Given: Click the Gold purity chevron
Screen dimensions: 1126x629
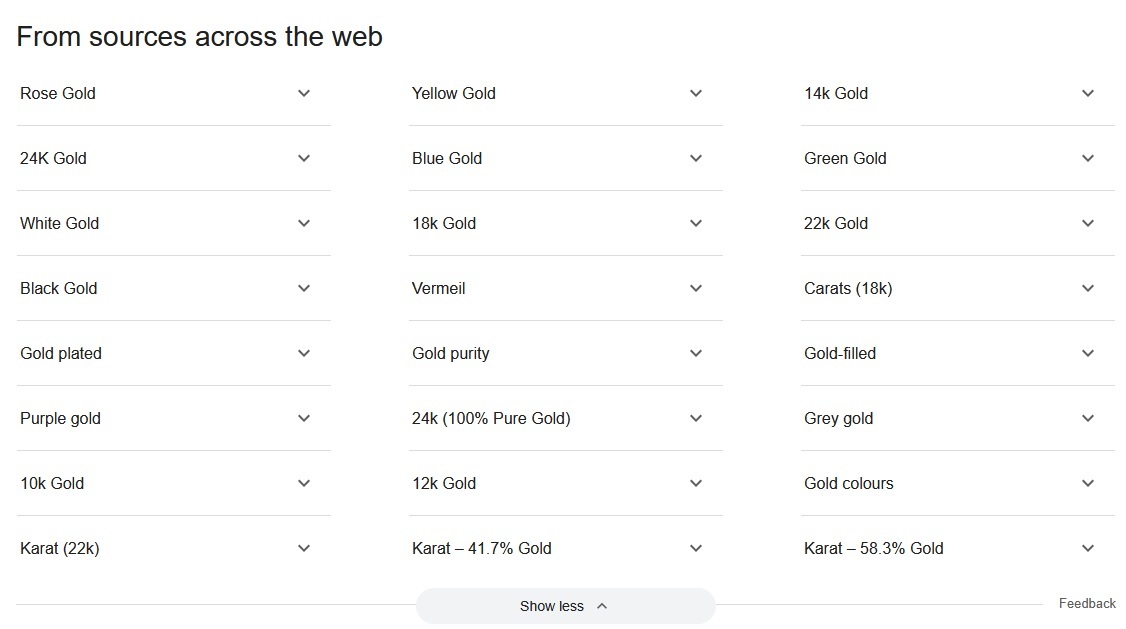Looking at the screenshot, I should [x=696, y=353].
